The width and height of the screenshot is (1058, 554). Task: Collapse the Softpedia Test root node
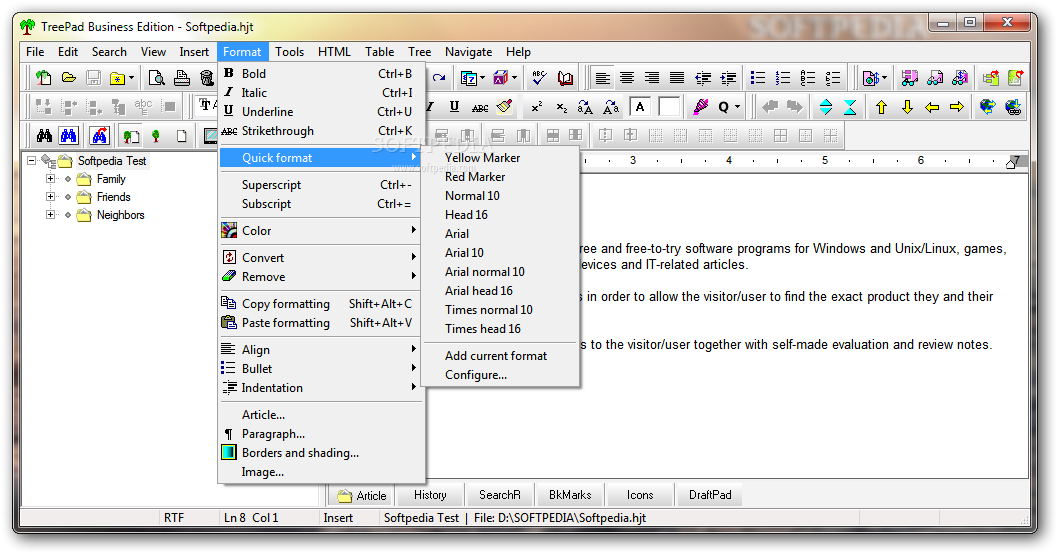32,161
